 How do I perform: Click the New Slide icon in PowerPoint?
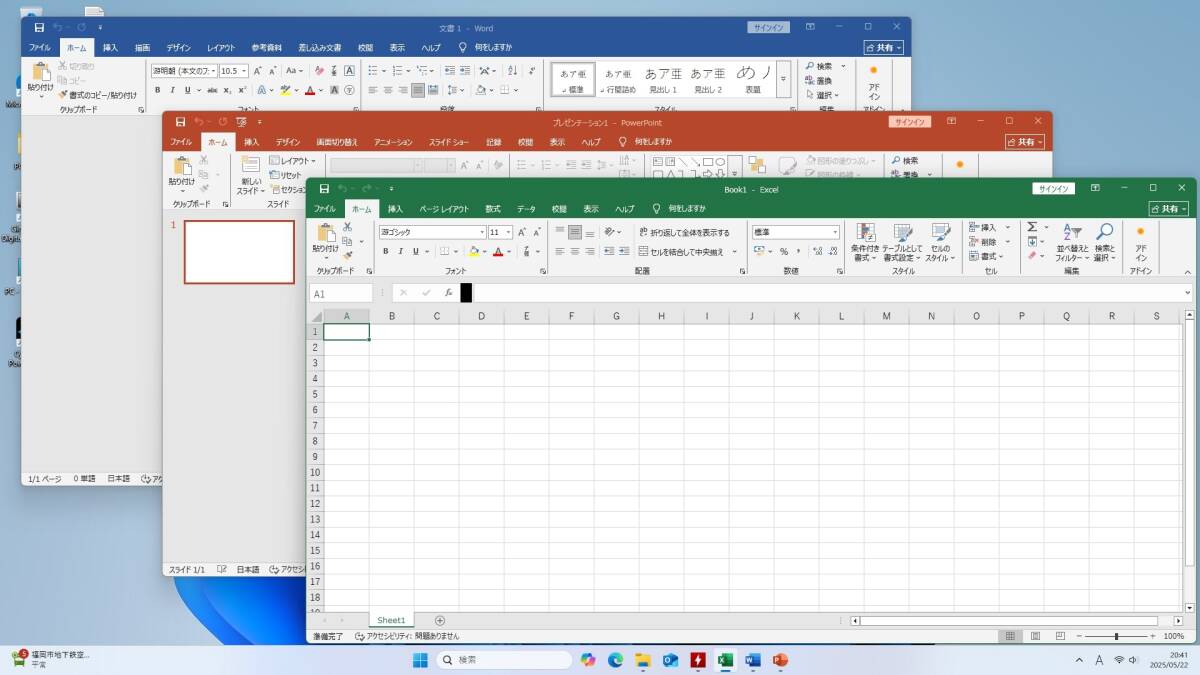[x=250, y=166]
